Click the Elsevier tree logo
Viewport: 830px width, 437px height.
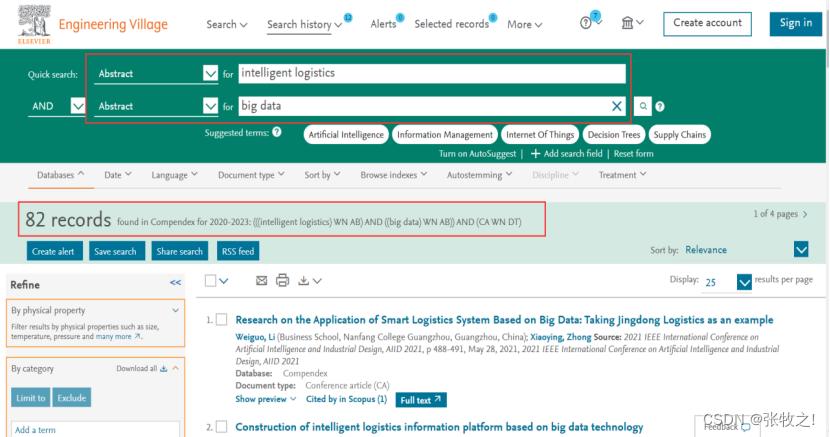click(34, 24)
